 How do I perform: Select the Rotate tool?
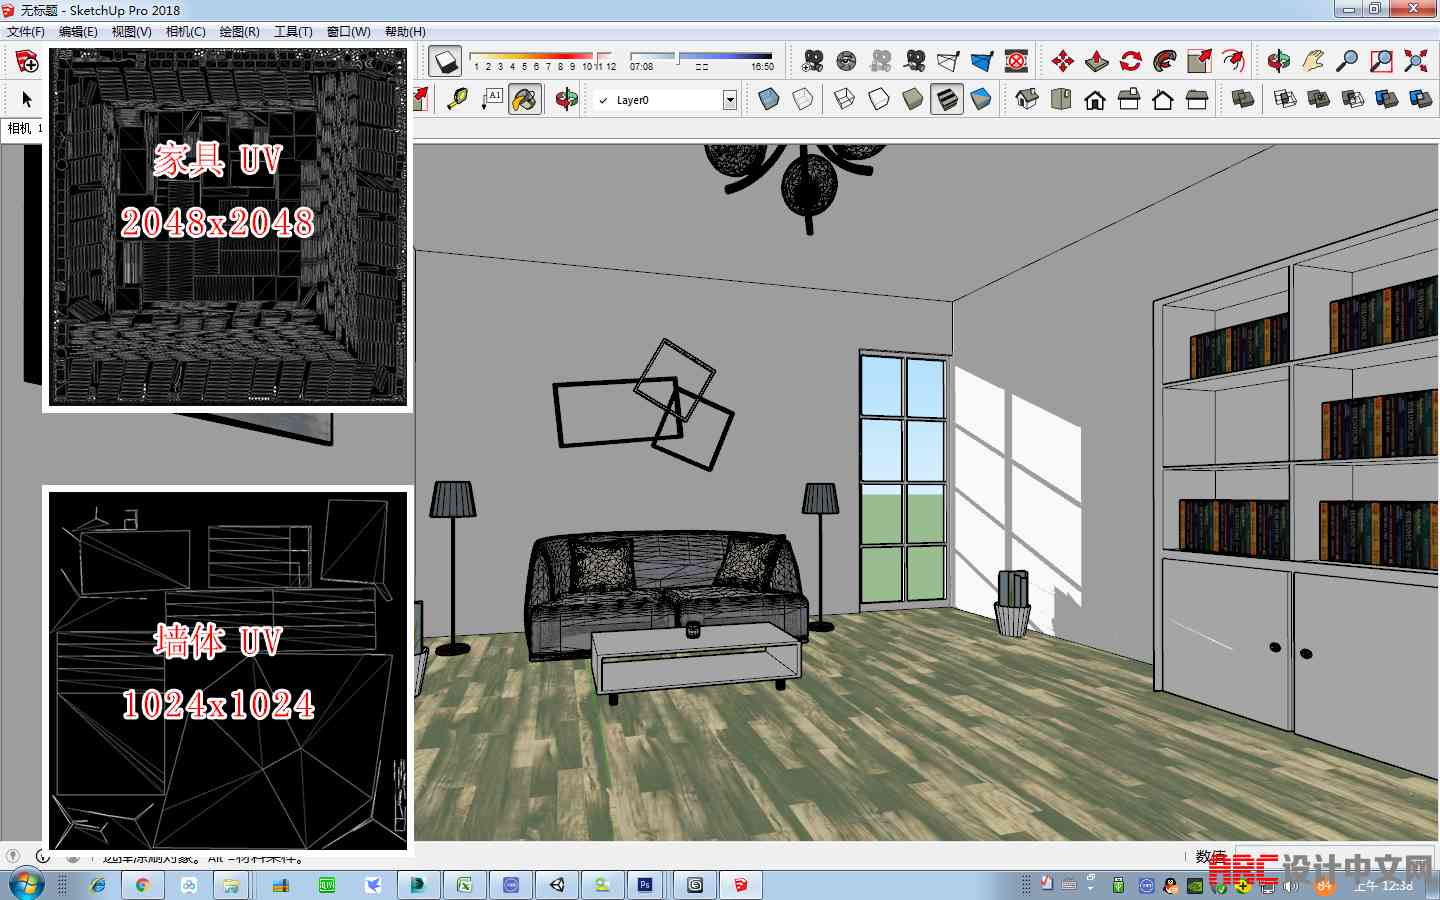pos(1131,61)
